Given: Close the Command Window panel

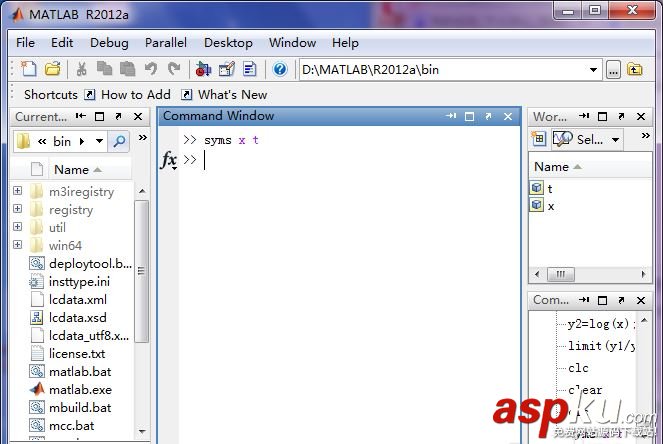Looking at the screenshot, I should click(508, 116).
